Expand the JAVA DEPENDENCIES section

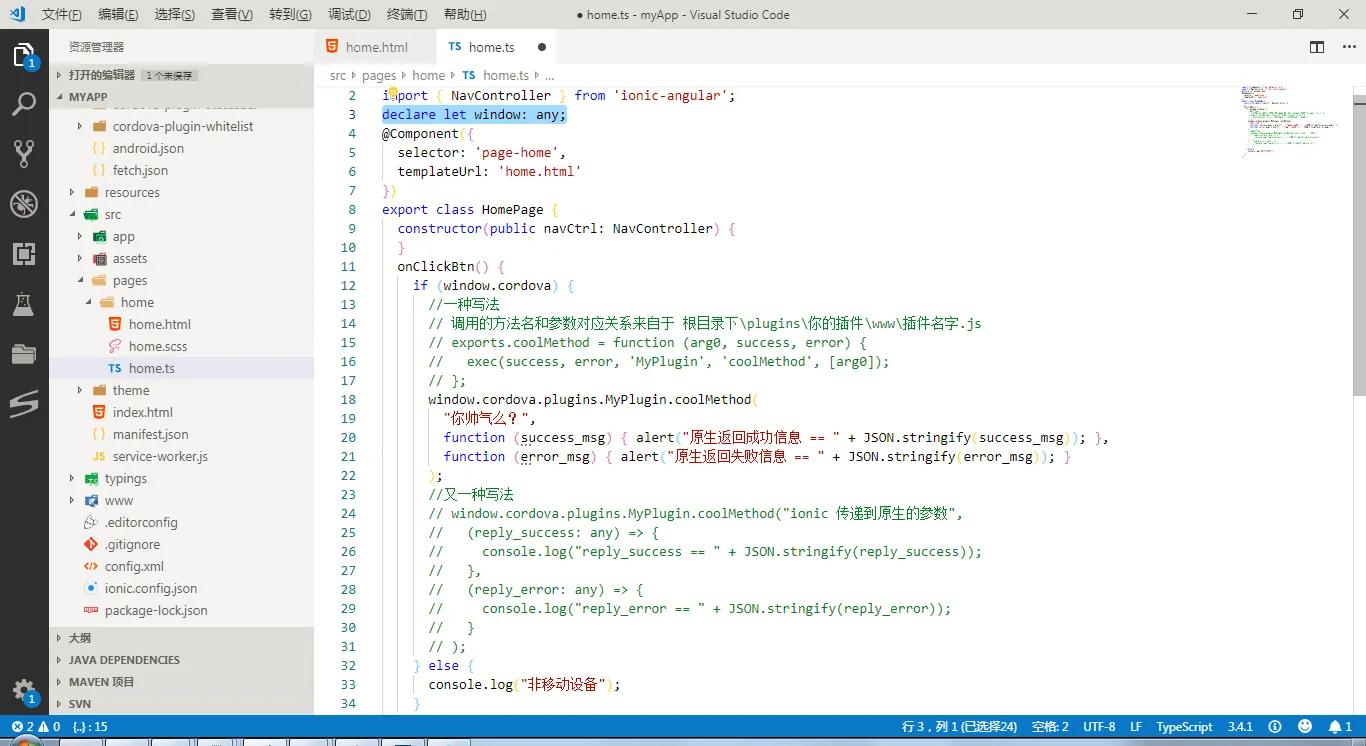tap(182, 660)
